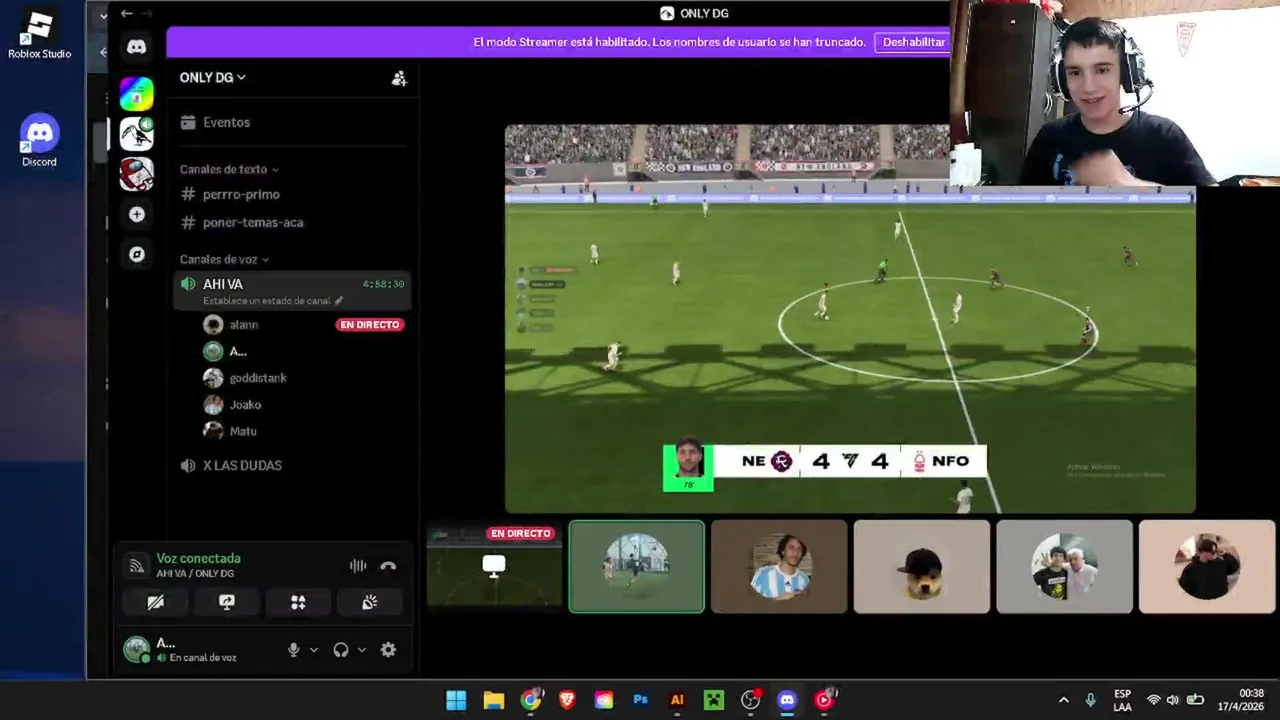Click Deshabilitar to turn off Streamer mode
Viewport: 1280px width, 720px height.
pyautogui.click(x=913, y=42)
